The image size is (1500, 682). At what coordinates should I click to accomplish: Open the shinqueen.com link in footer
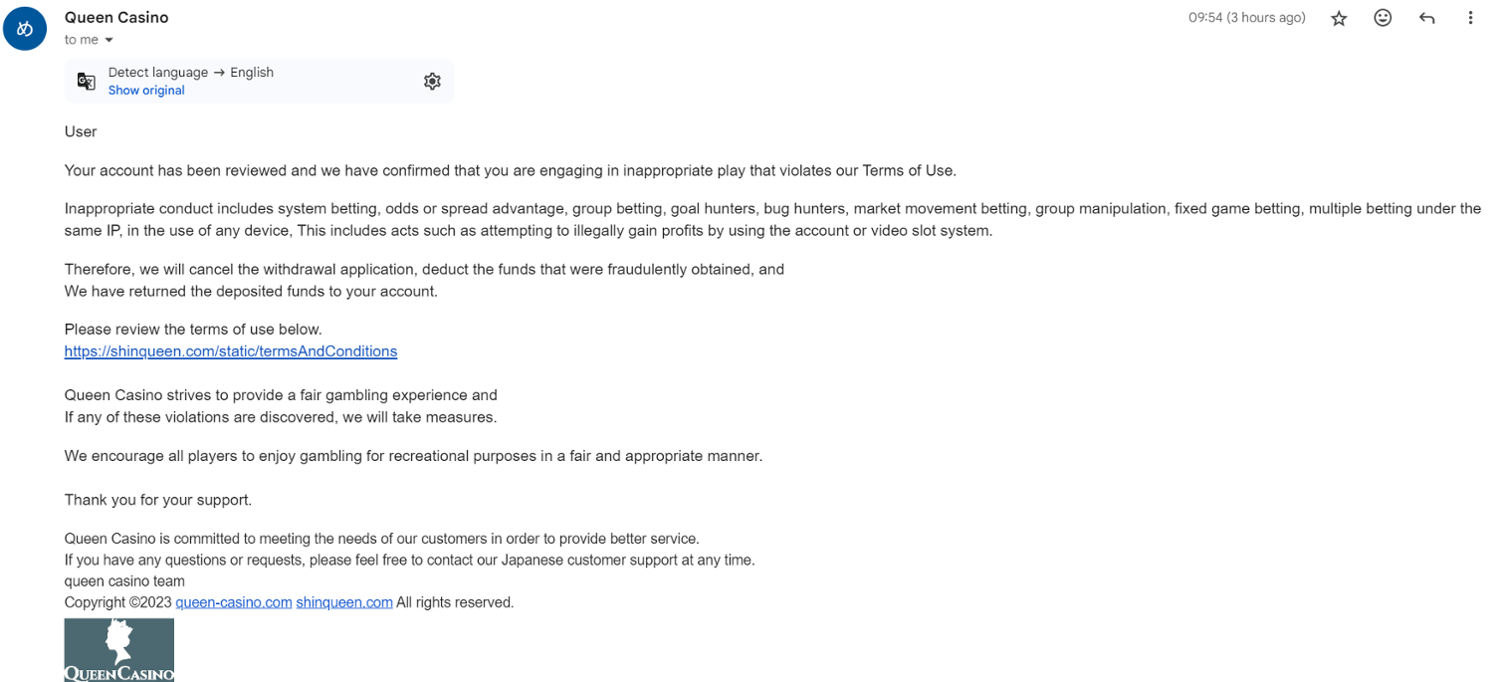(x=344, y=602)
